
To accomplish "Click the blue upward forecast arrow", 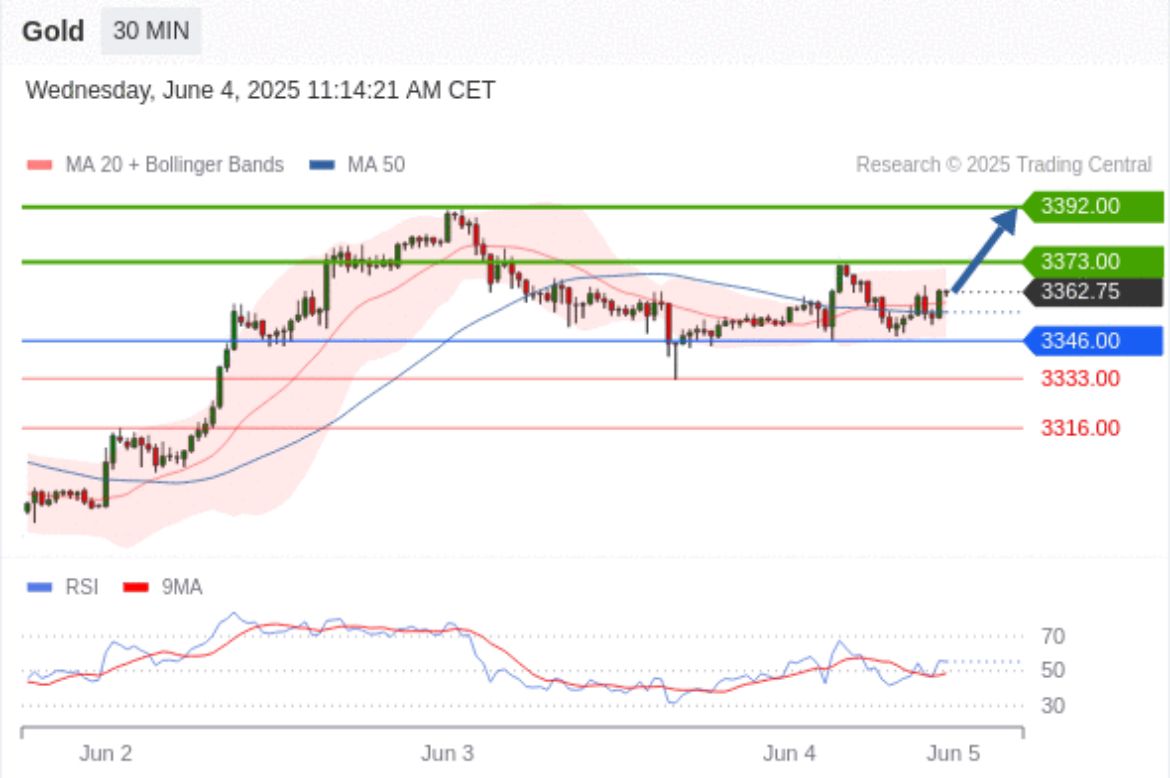I will click(x=985, y=248).
